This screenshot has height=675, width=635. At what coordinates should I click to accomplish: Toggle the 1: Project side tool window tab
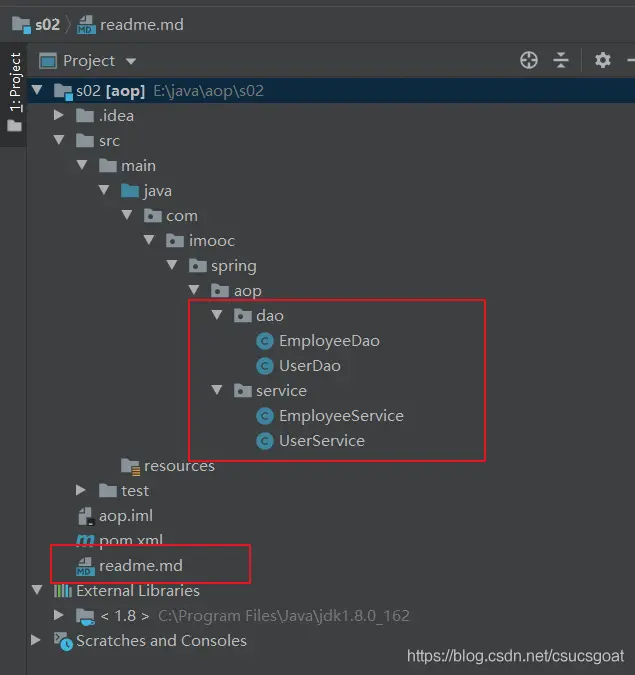click(14, 92)
